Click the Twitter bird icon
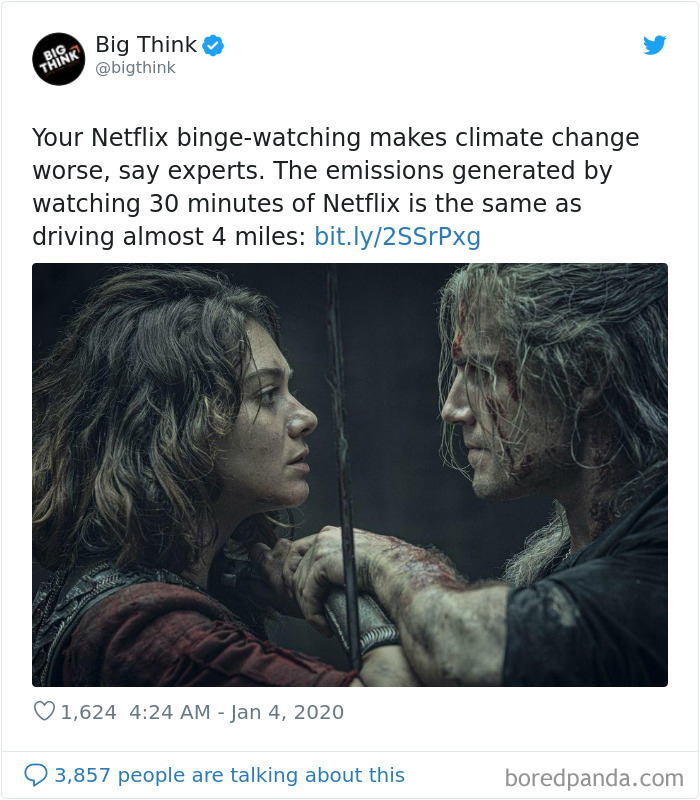The height and width of the screenshot is (800, 700). [655, 44]
